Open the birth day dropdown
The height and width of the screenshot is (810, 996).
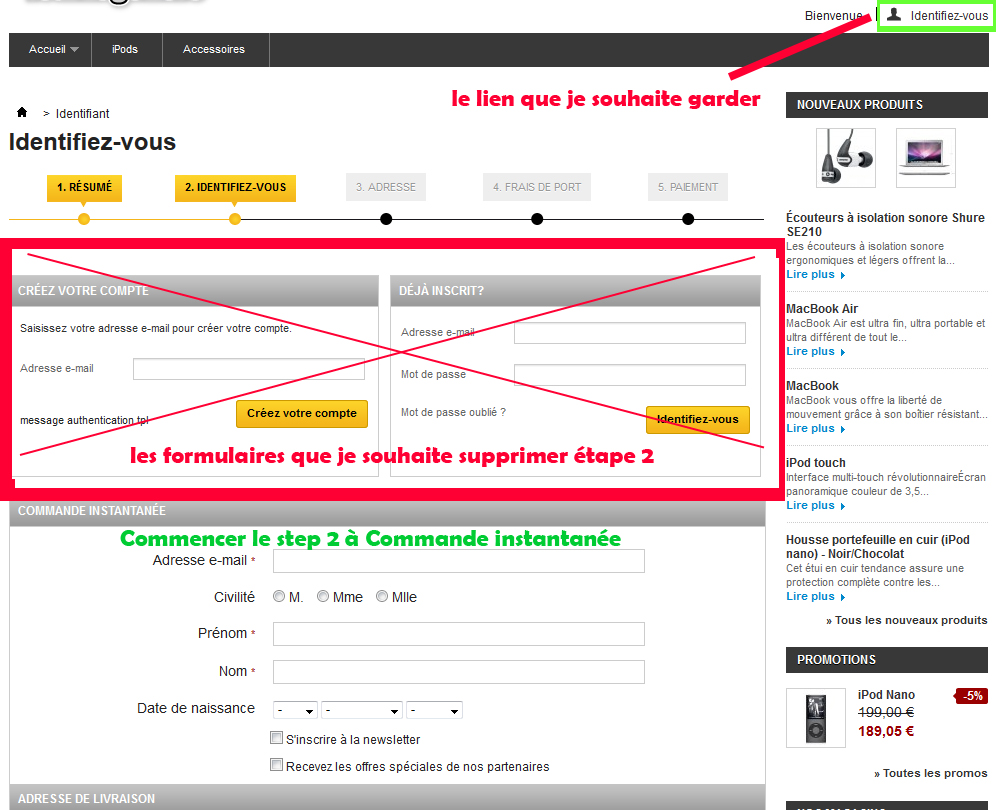[x=295, y=710]
